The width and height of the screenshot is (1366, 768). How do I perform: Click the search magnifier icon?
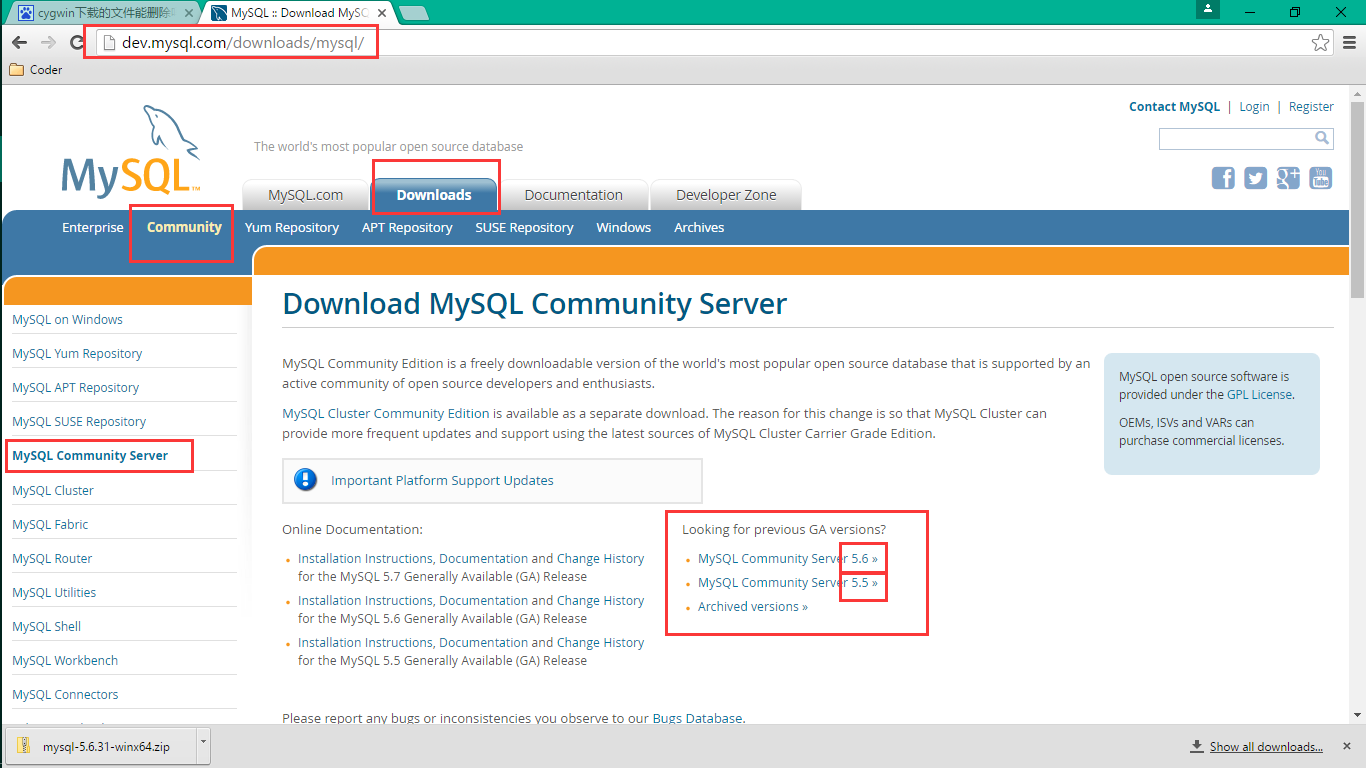[1322, 138]
